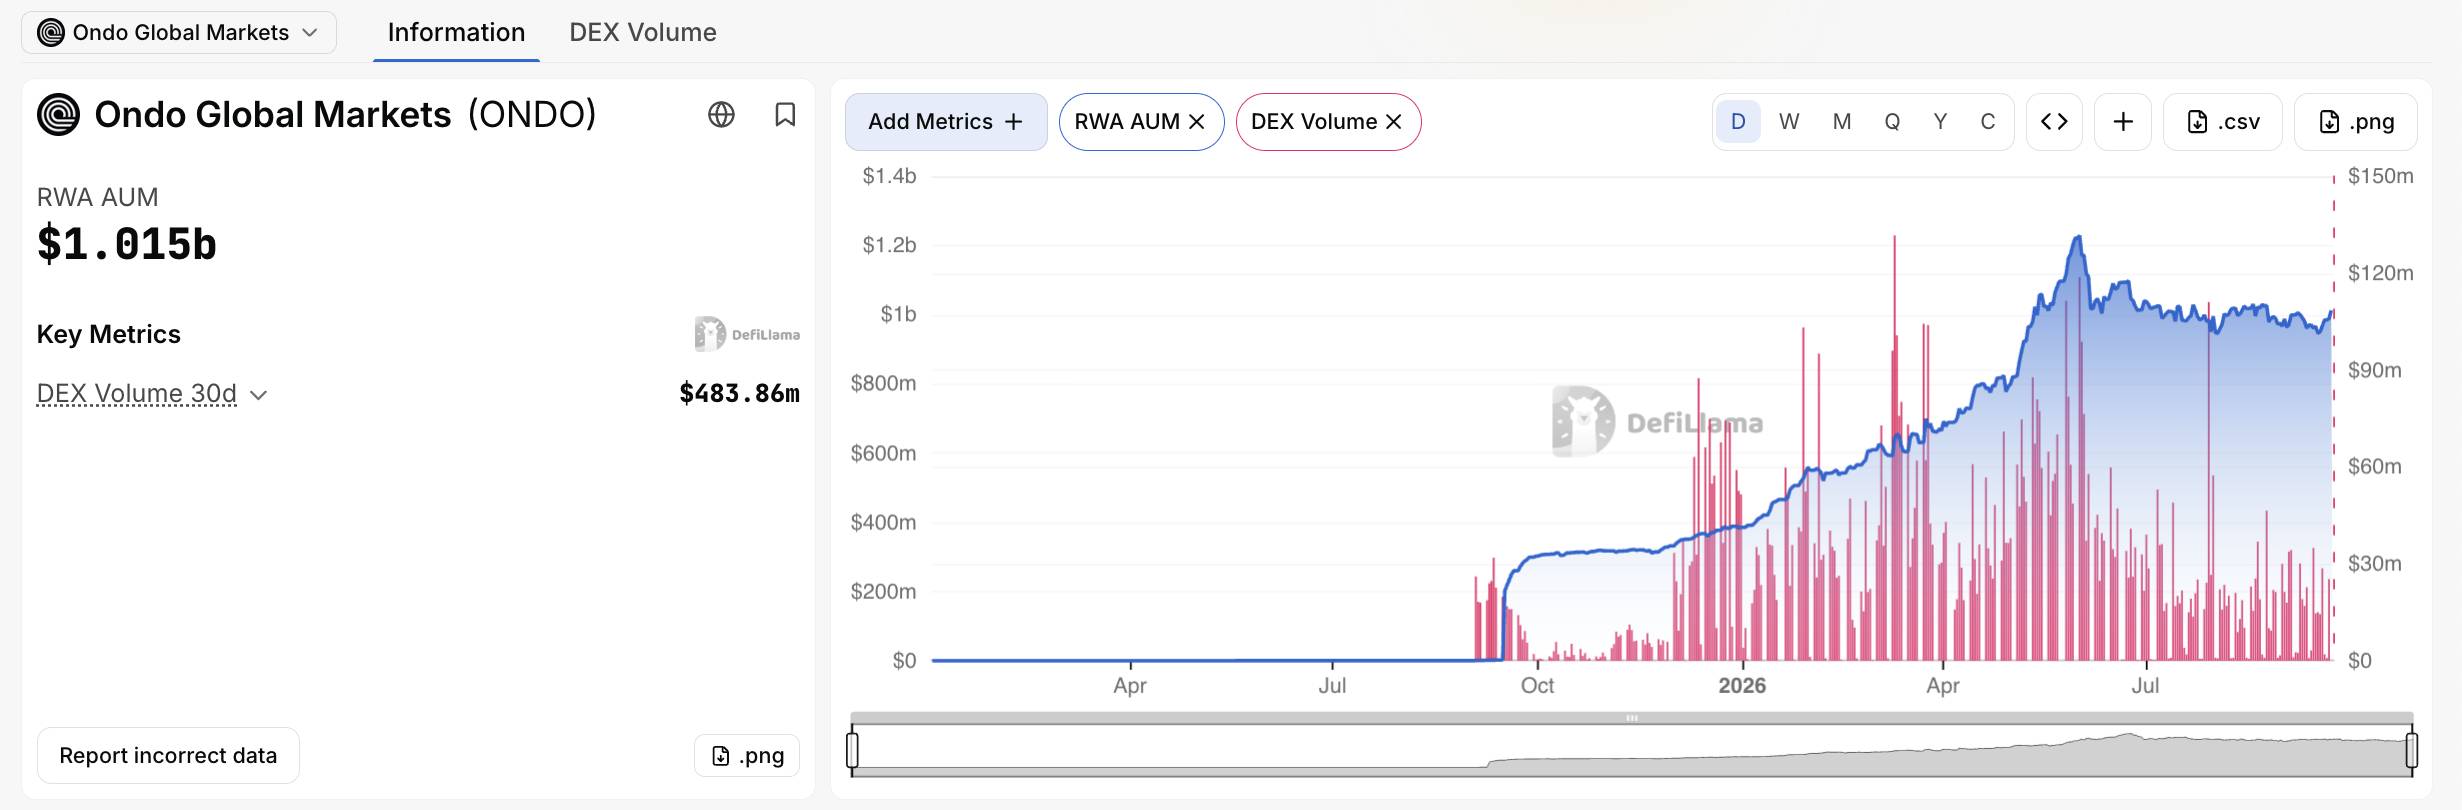Remove RWA AUM metric chip

tap(1196, 122)
